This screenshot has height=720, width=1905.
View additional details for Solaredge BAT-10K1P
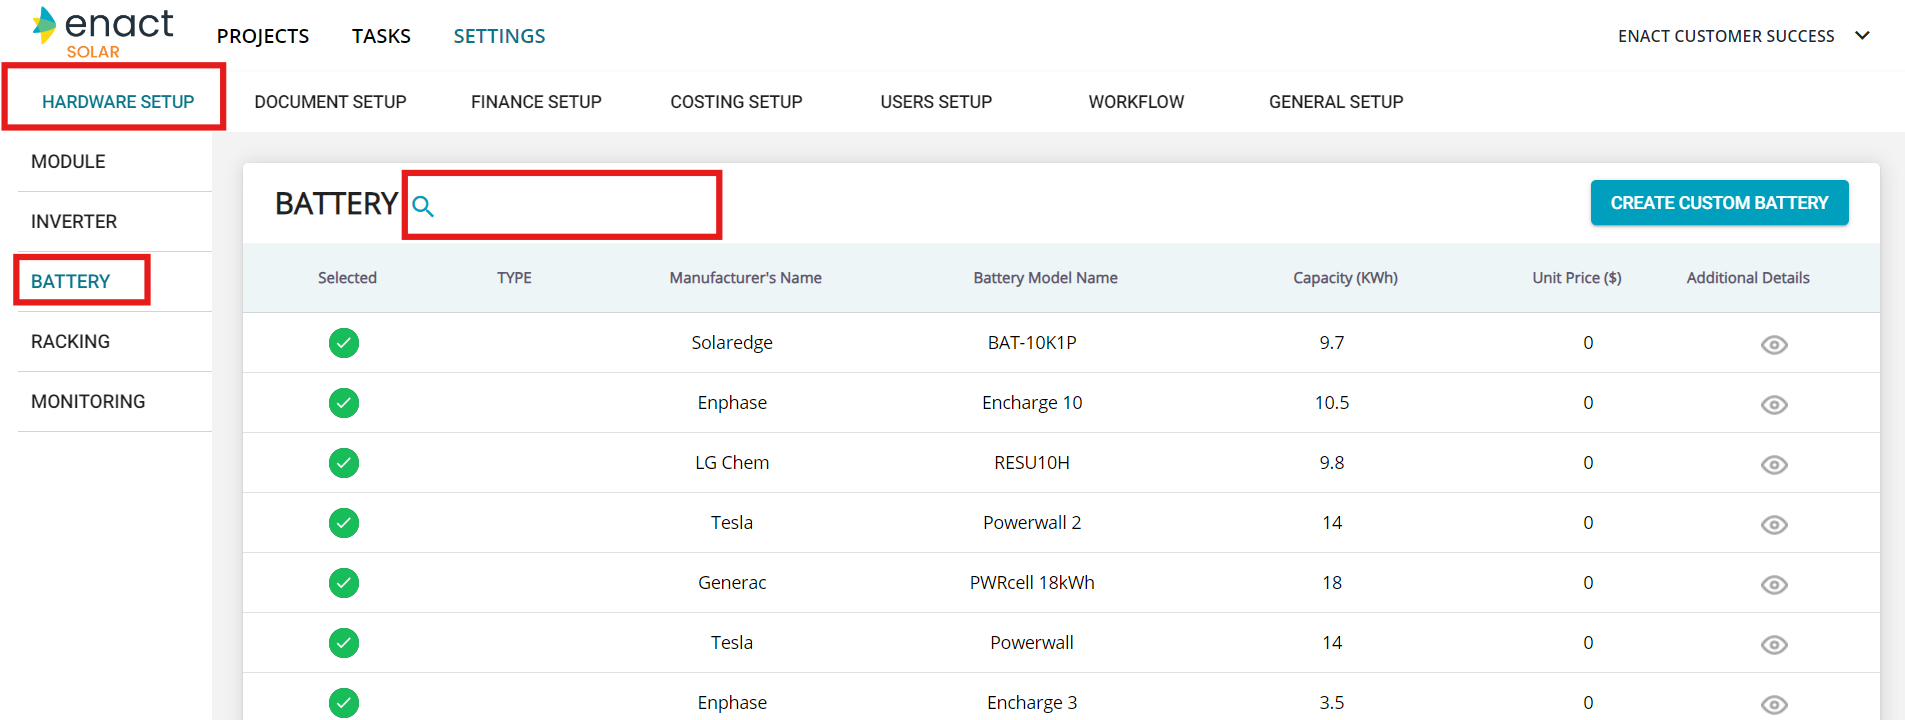(1774, 344)
